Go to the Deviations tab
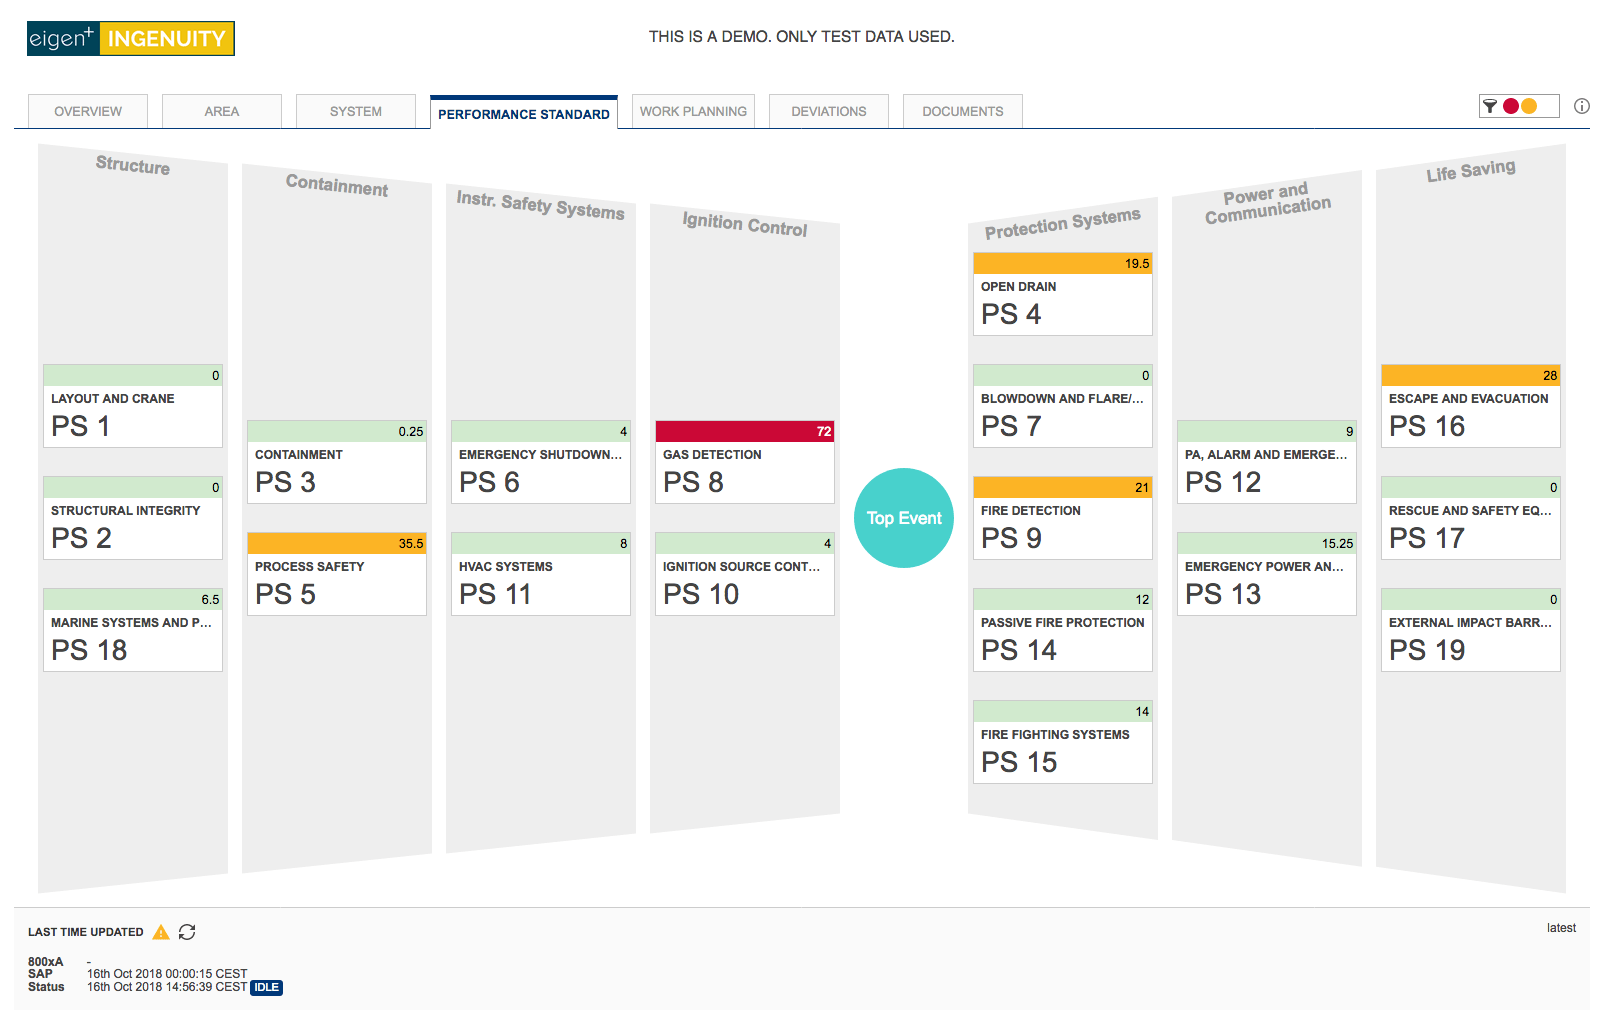 point(829,111)
